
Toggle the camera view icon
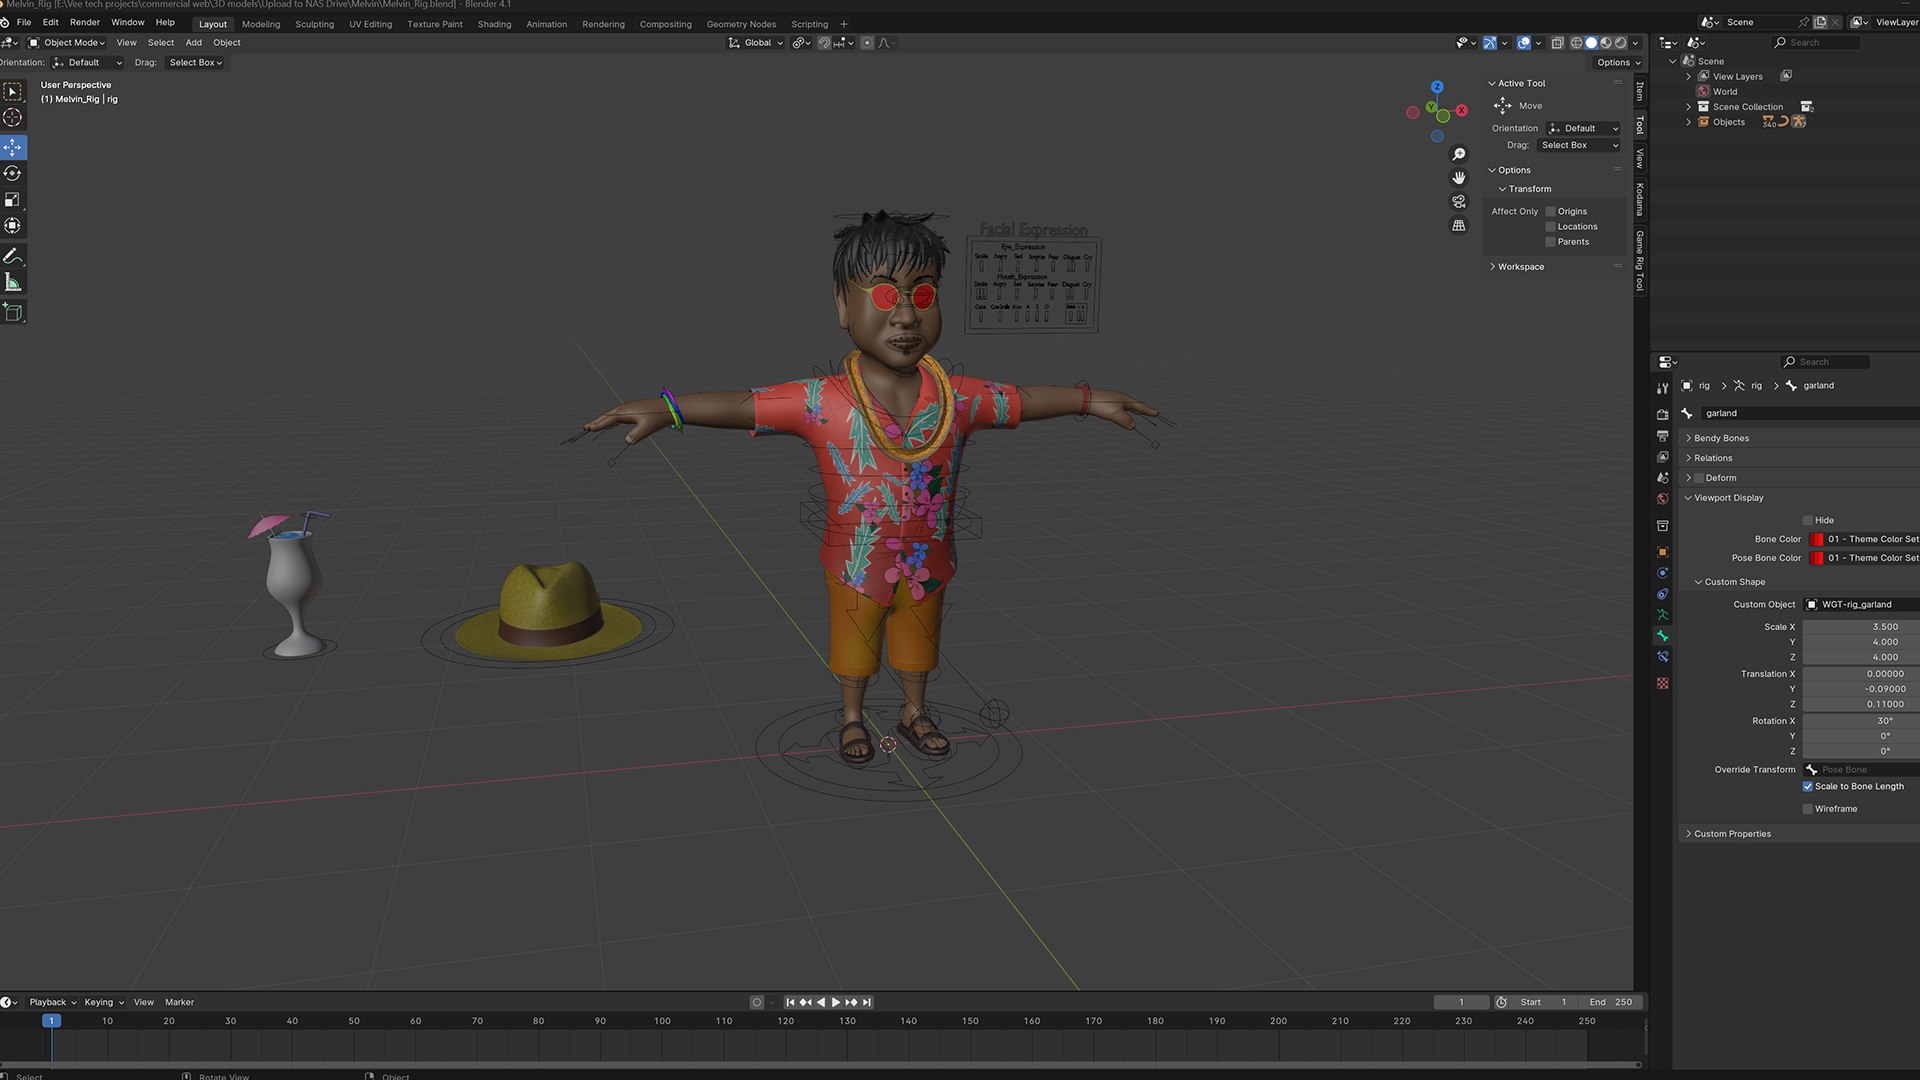1459,202
